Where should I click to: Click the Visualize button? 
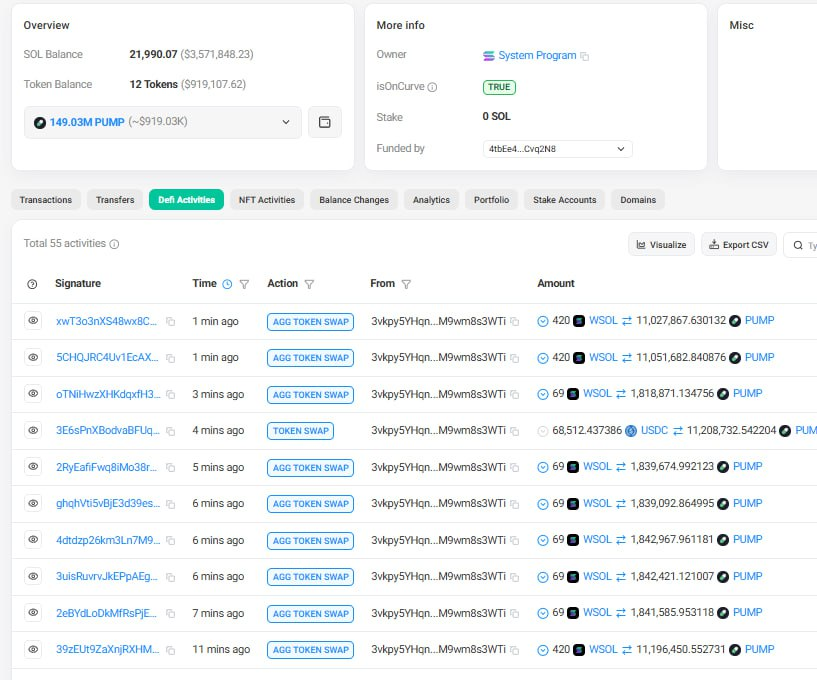coord(661,244)
